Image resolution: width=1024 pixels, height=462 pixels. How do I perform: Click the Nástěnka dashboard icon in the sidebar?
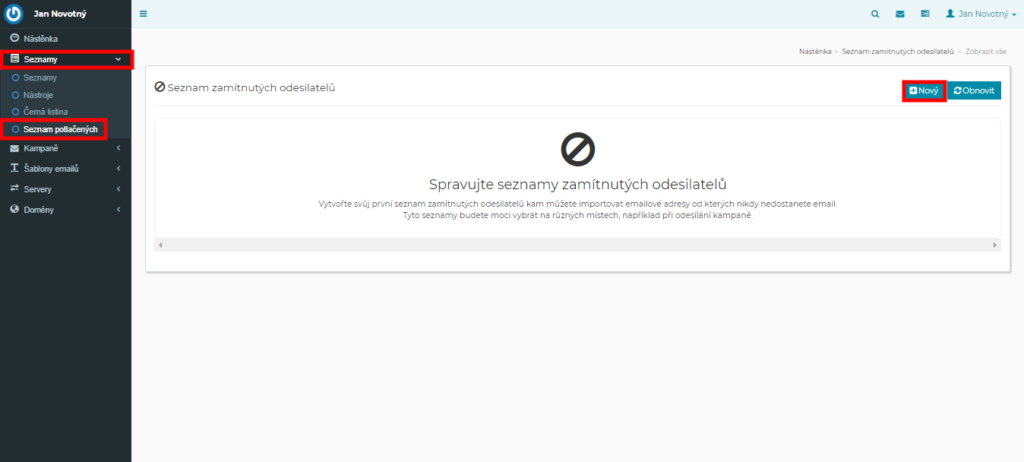pos(14,38)
